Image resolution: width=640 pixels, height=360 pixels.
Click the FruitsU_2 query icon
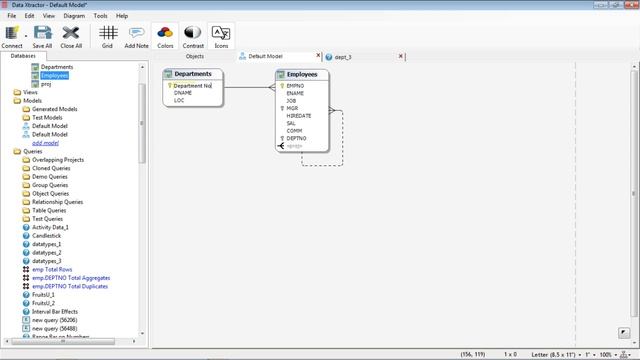coord(26,303)
